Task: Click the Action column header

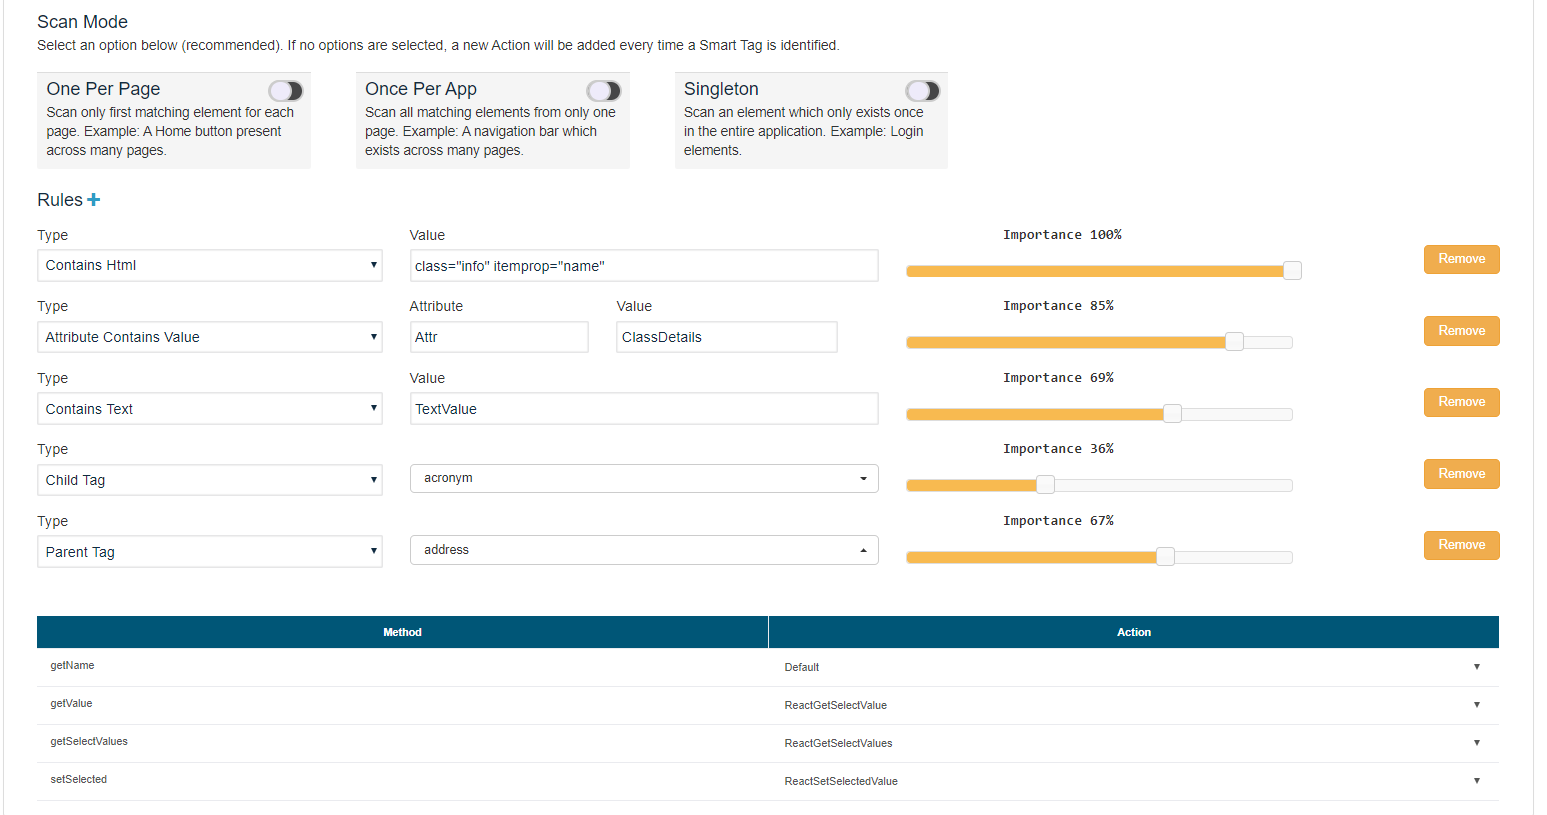Action: 1134,632
